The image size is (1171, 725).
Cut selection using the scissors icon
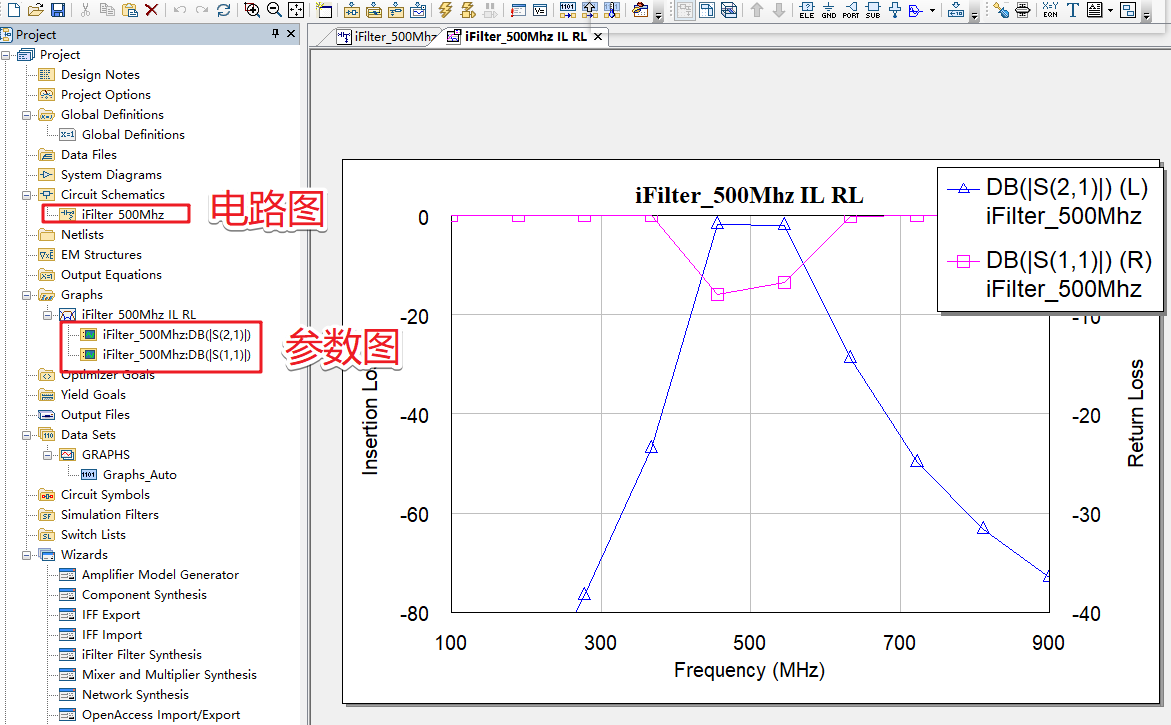click(x=85, y=10)
